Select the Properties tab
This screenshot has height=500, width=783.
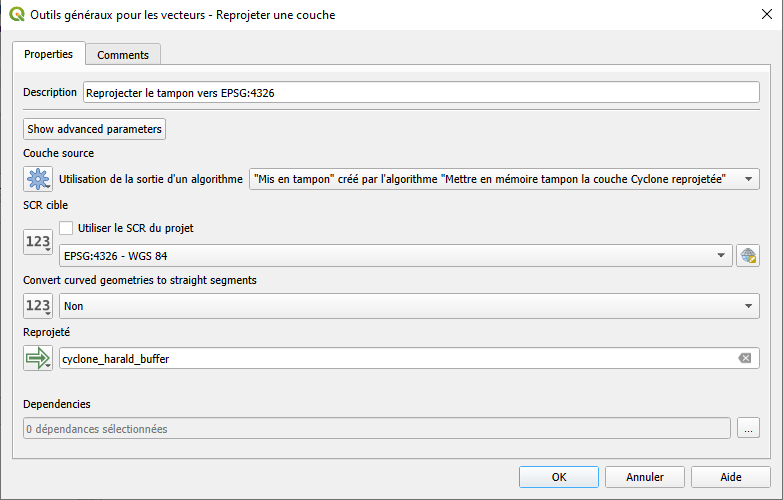click(48, 54)
